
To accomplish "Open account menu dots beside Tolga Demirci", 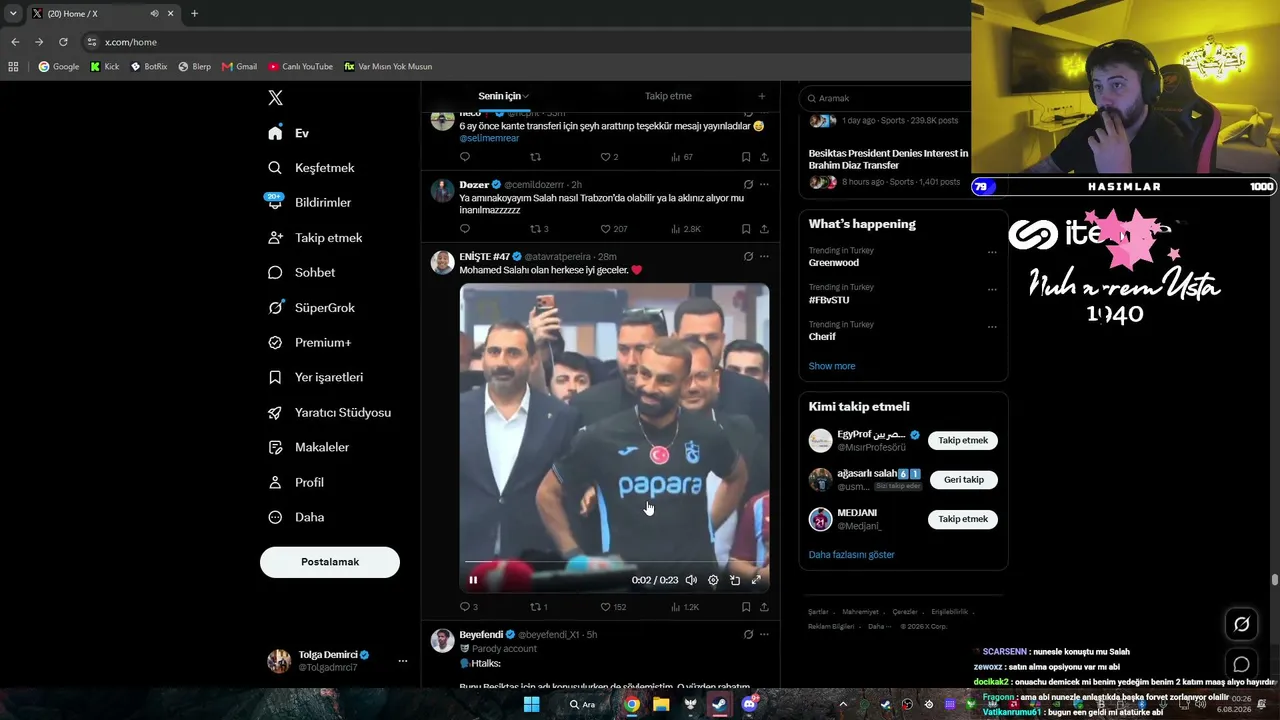I will (x=403, y=661).
